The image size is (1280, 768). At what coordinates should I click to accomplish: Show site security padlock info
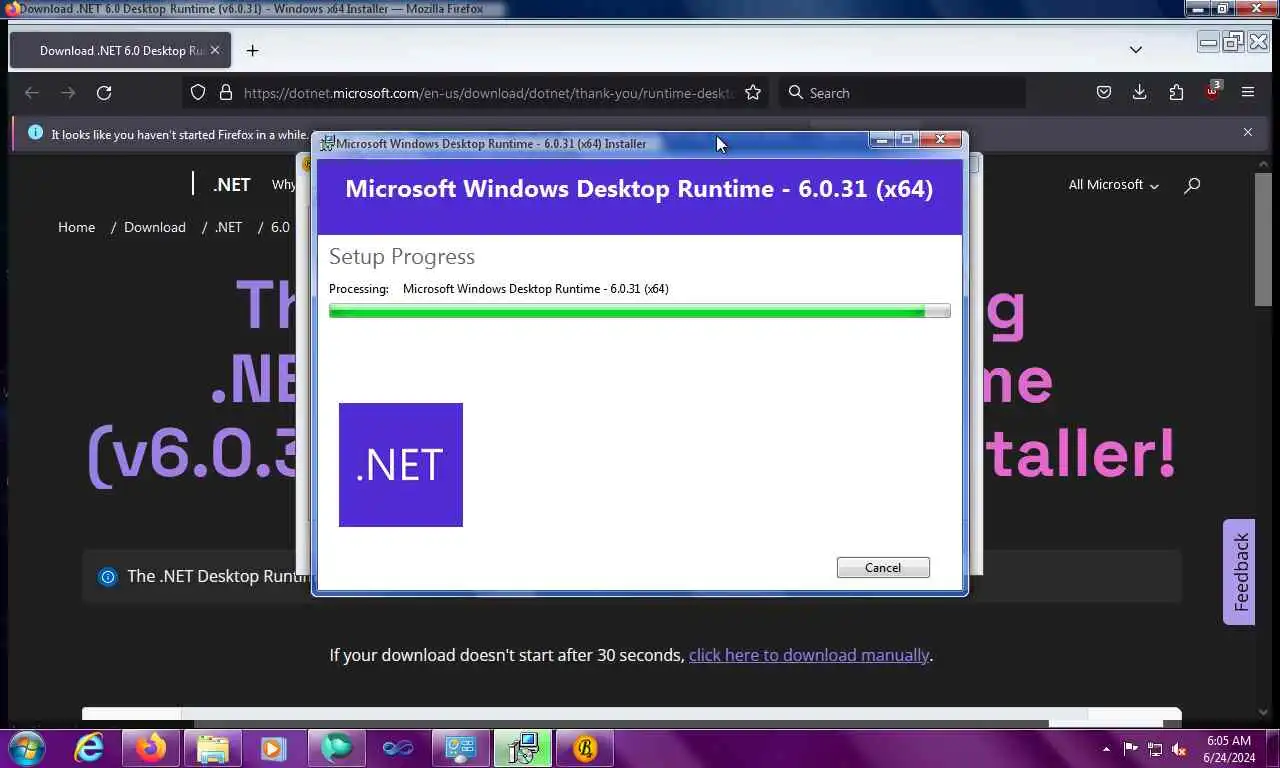(x=225, y=92)
